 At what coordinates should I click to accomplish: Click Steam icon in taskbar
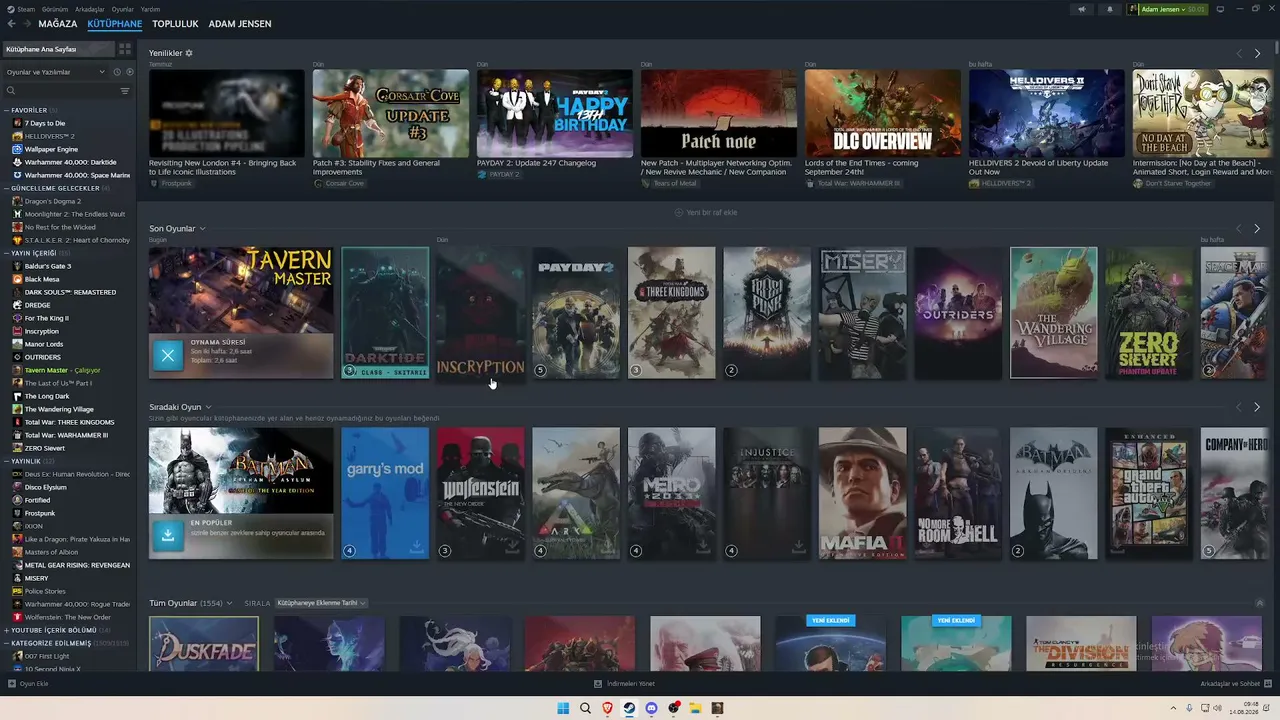[629, 708]
